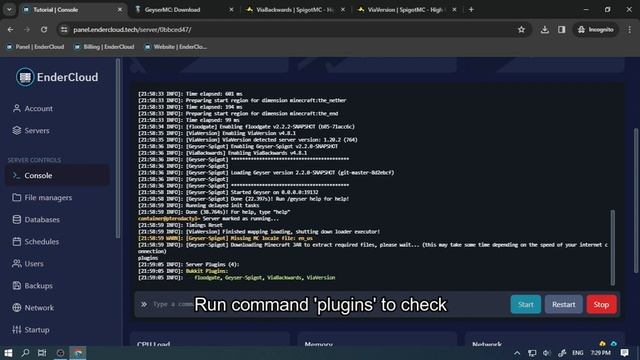The height and width of the screenshot is (360, 640).
Task: Click 'Server Plugins (4):' console line
Action: coord(212,264)
